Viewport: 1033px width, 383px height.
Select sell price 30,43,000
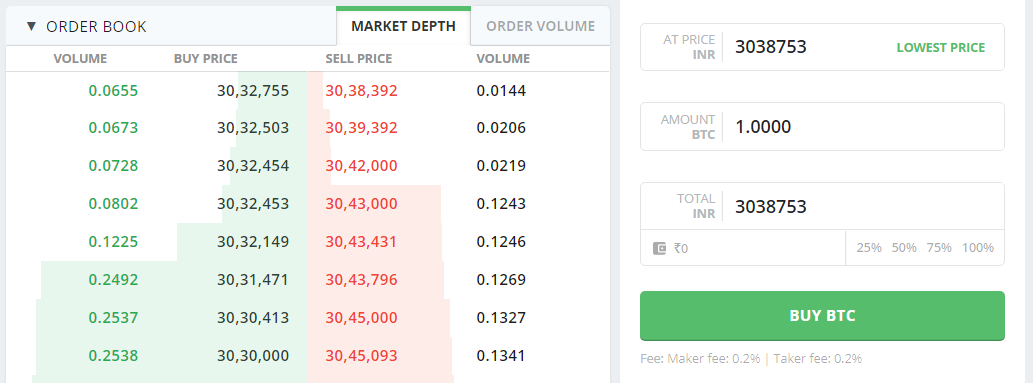coord(362,204)
